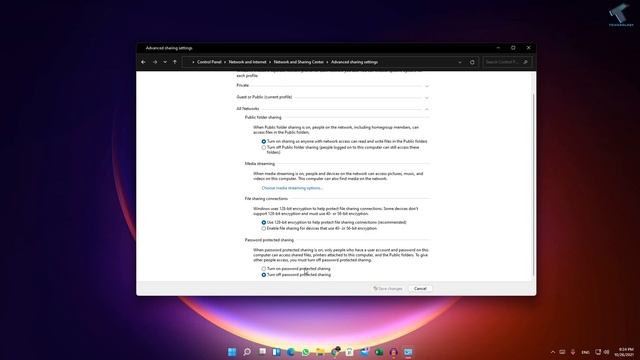This screenshot has height=360, width=640.
Task: Refresh the Advanced sharing settings page
Action: 472,62
